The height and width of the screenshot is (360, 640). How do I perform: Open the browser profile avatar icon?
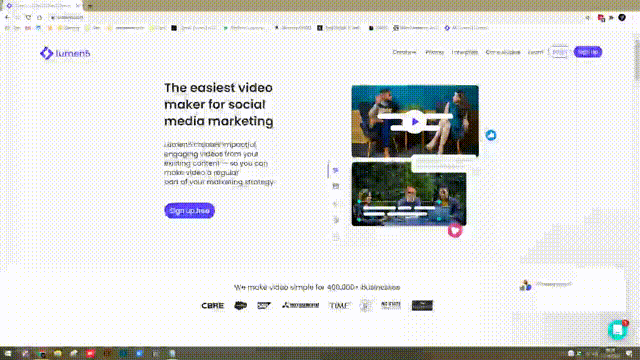tap(622, 18)
